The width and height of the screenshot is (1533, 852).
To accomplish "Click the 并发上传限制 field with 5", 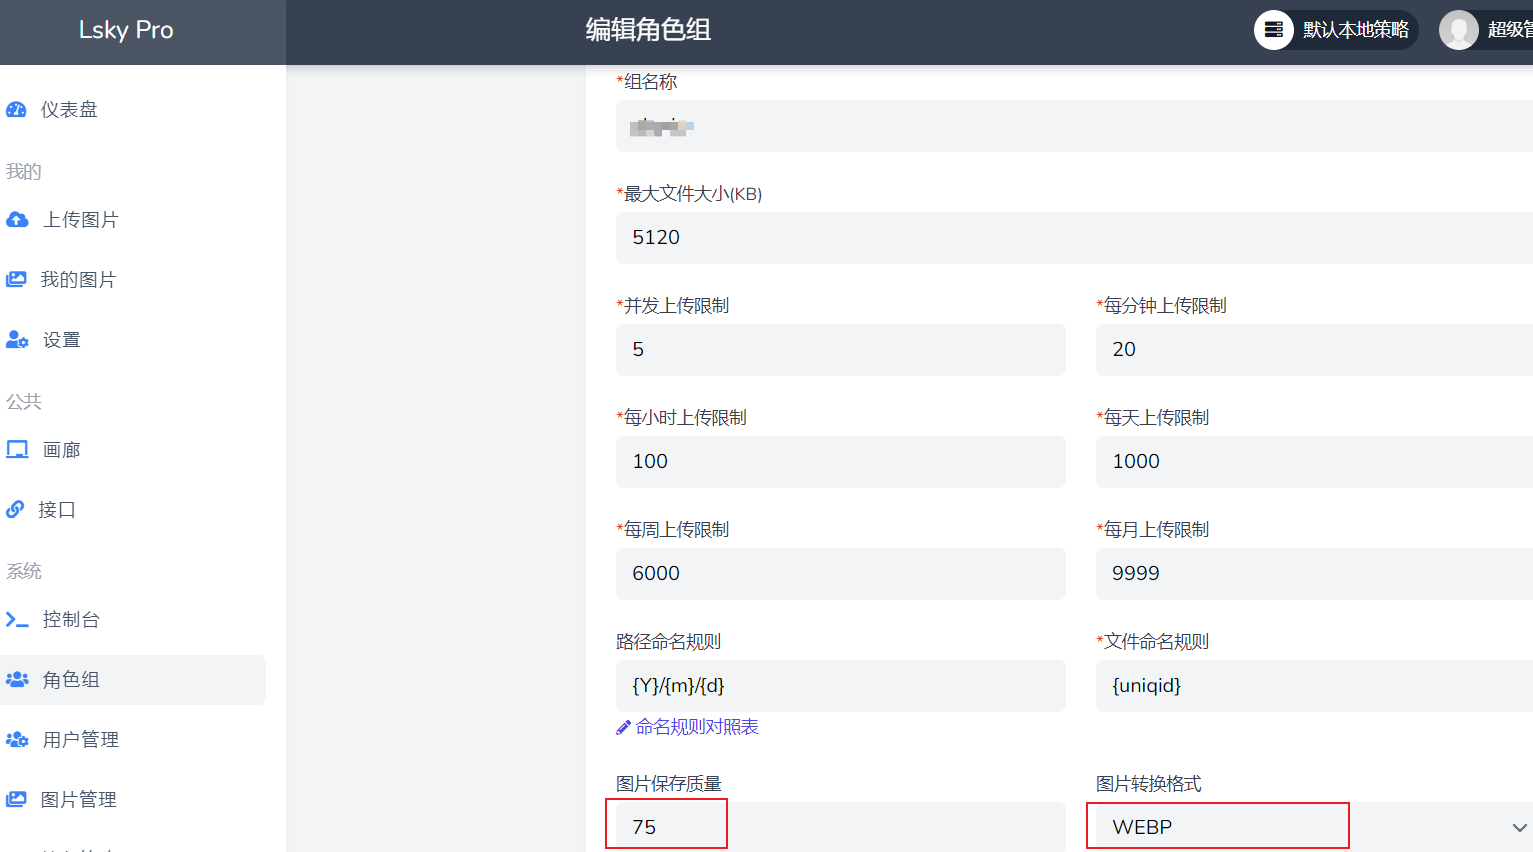I will (841, 350).
